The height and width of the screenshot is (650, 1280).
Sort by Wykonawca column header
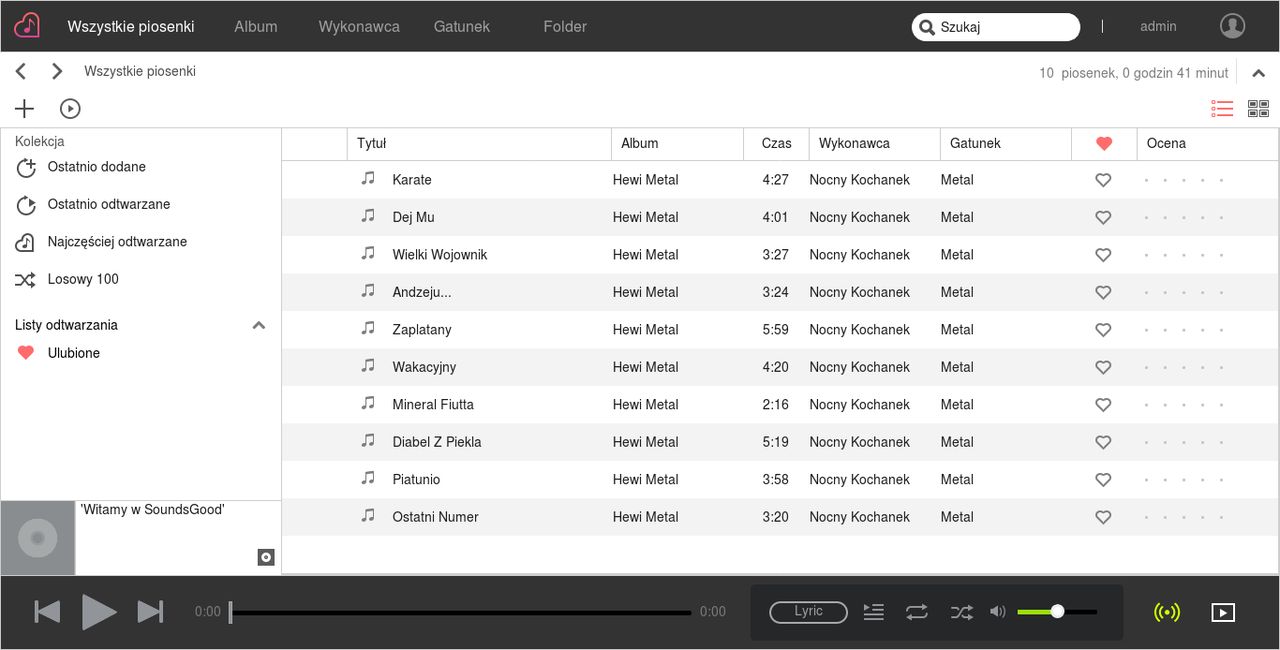click(874, 143)
